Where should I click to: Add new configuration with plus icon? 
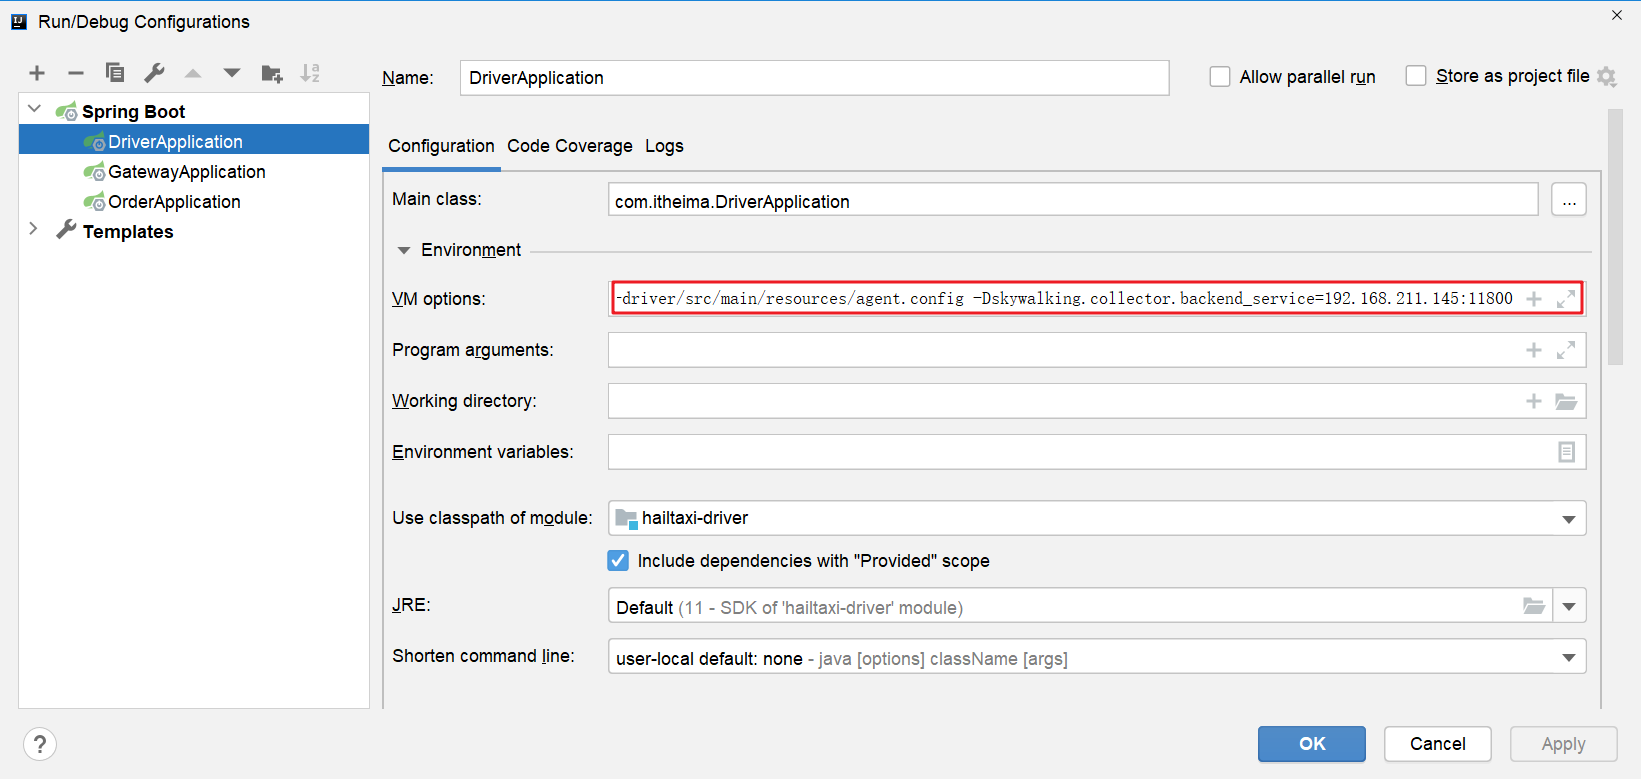[x=37, y=73]
